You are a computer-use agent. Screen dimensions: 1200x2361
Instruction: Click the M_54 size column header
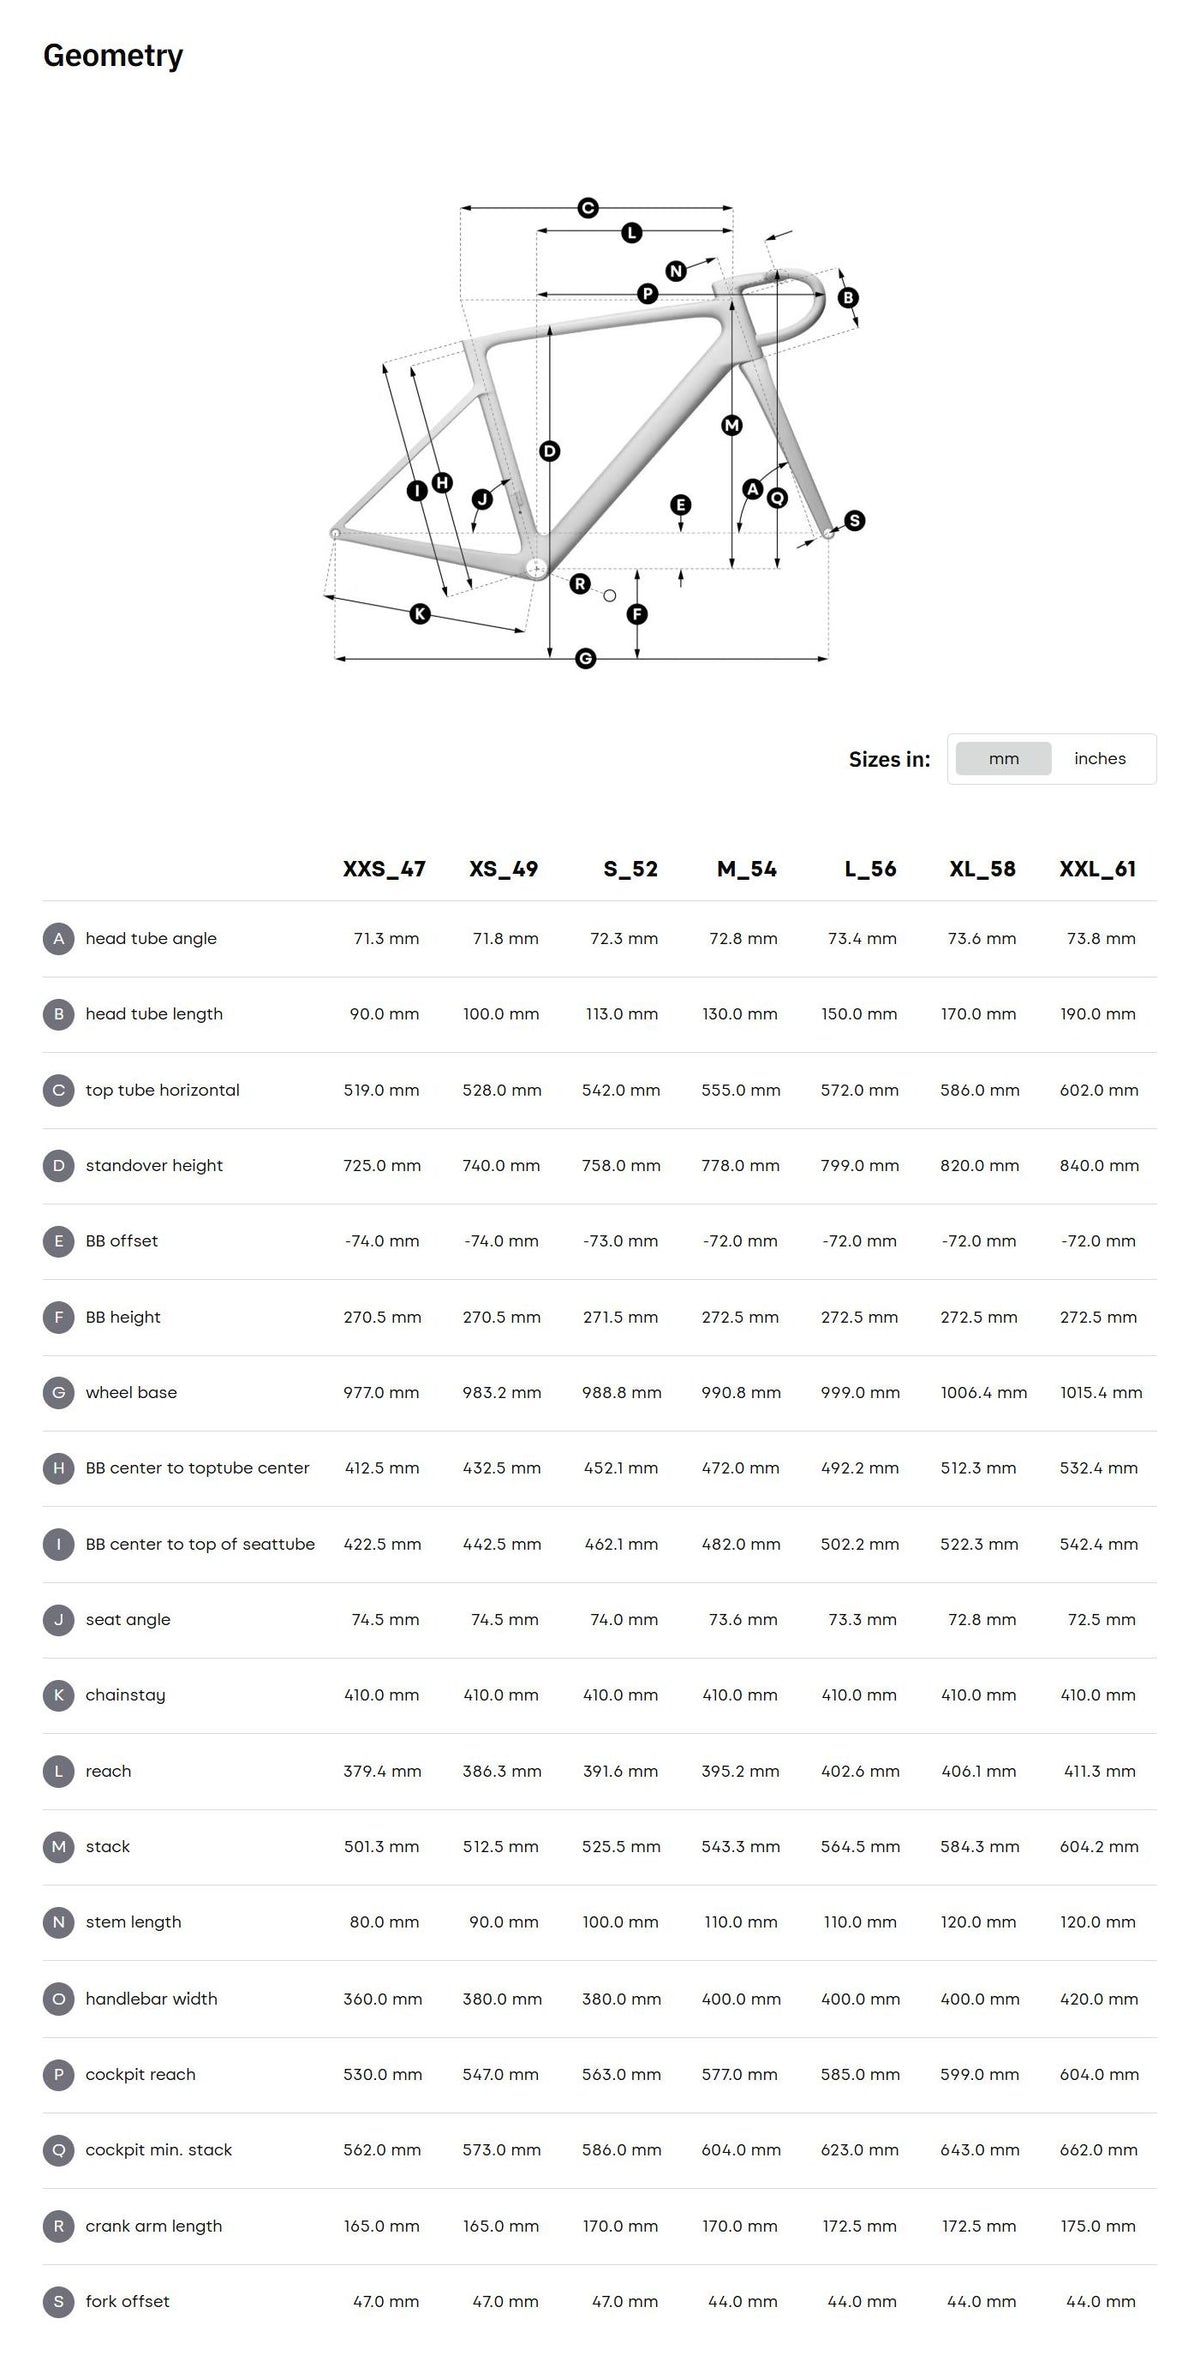(x=747, y=869)
